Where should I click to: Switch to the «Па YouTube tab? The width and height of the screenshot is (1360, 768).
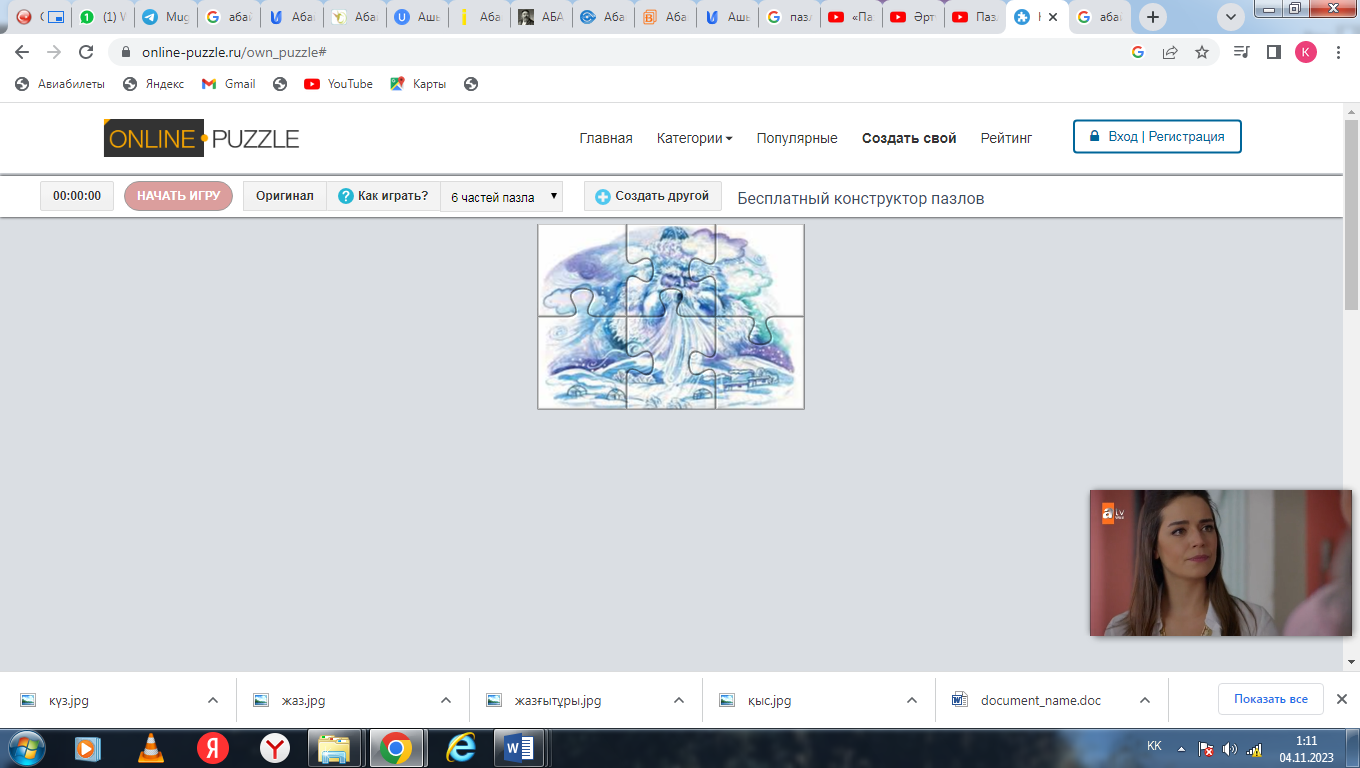pos(850,17)
